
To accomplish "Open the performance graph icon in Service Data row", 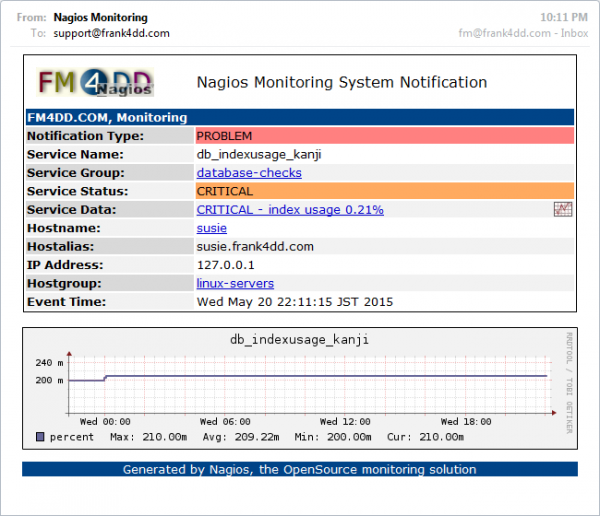I will (x=563, y=210).
